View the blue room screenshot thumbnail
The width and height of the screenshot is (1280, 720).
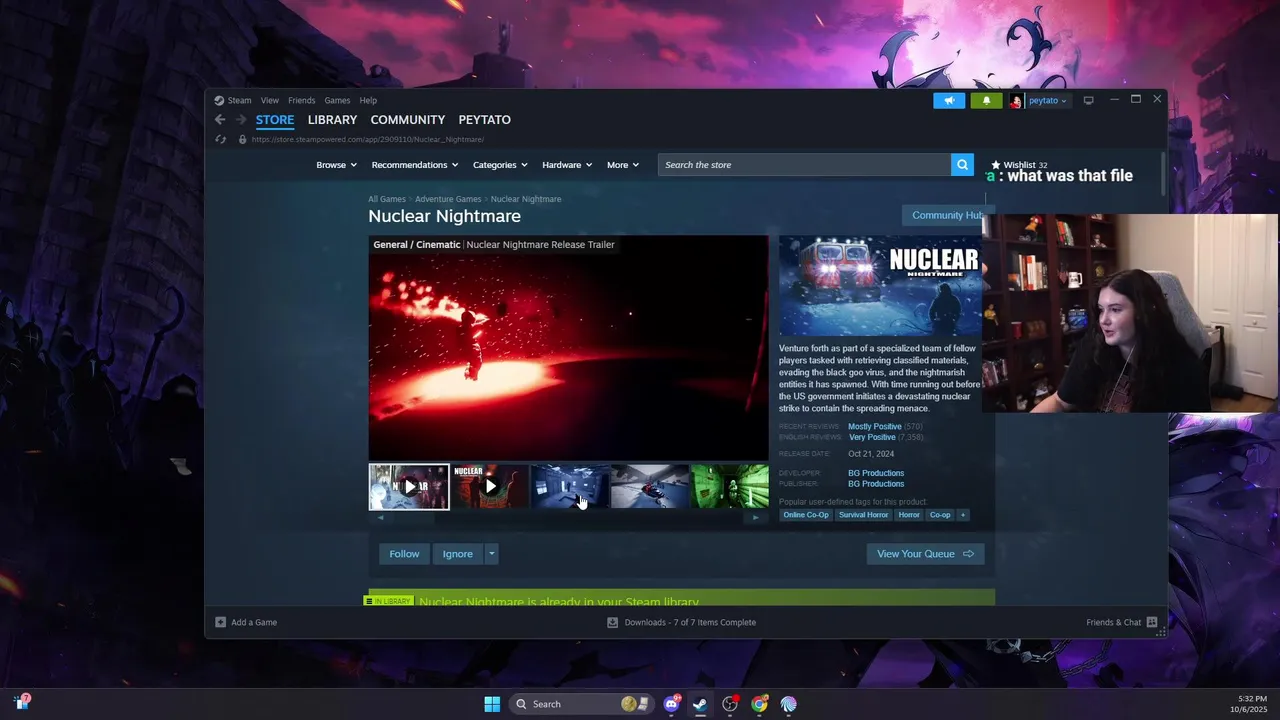pyautogui.click(x=570, y=487)
